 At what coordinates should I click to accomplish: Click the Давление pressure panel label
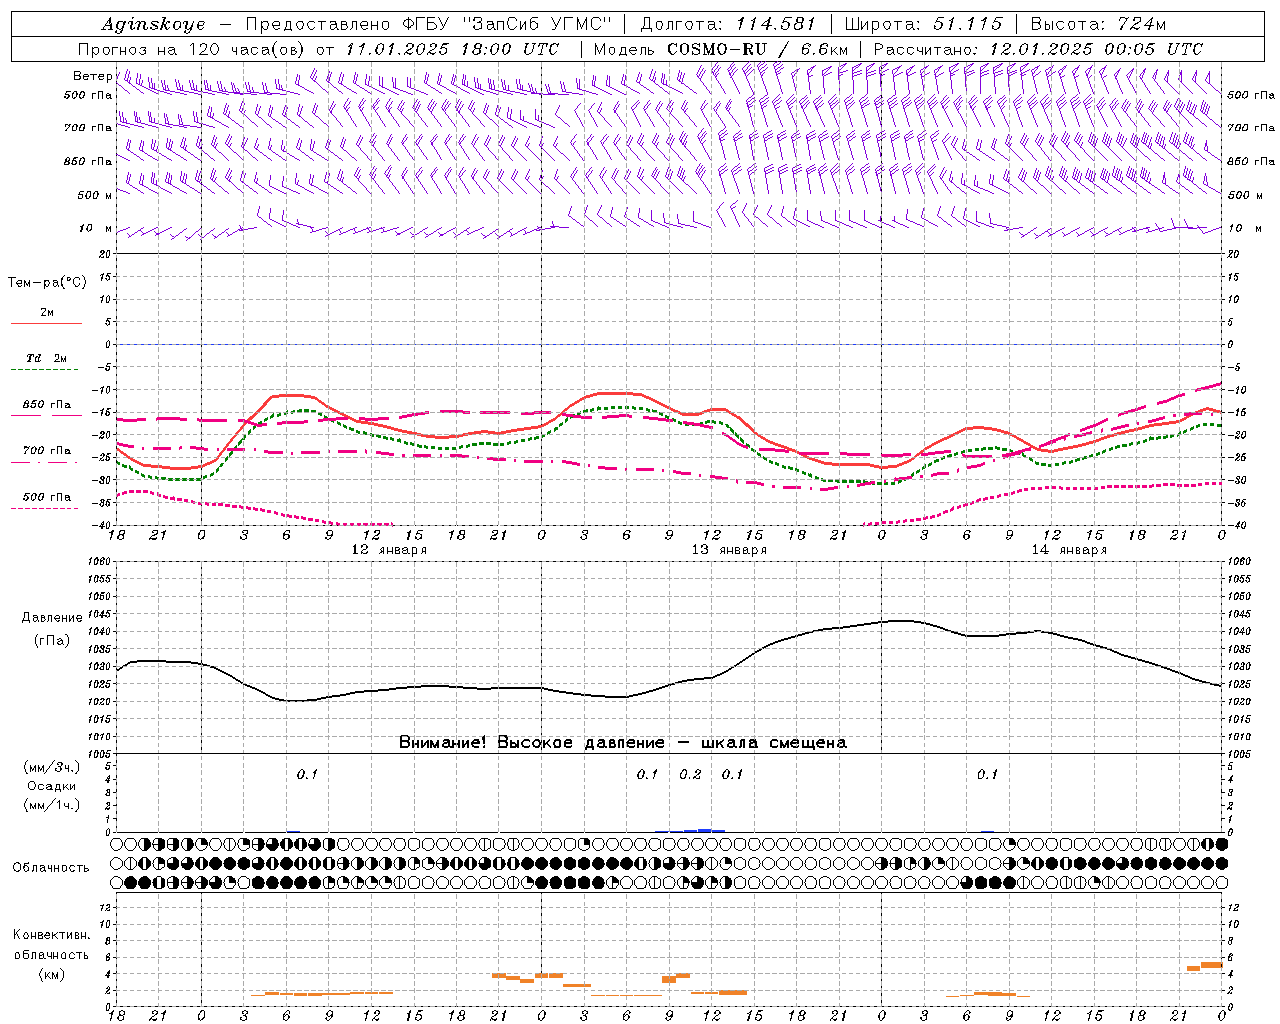(51, 618)
